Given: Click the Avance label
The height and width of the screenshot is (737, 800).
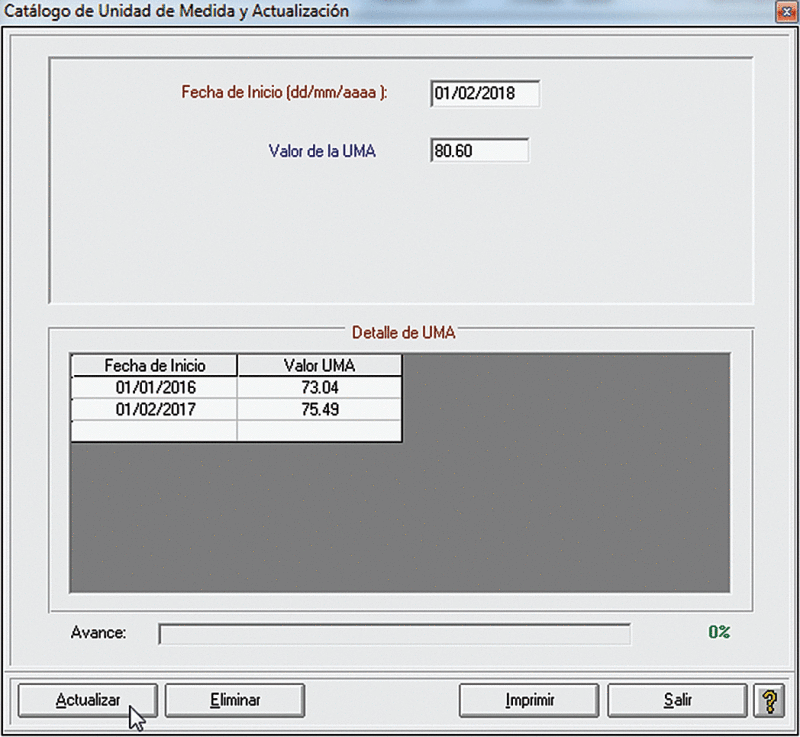Looking at the screenshot, I should 98,633.
